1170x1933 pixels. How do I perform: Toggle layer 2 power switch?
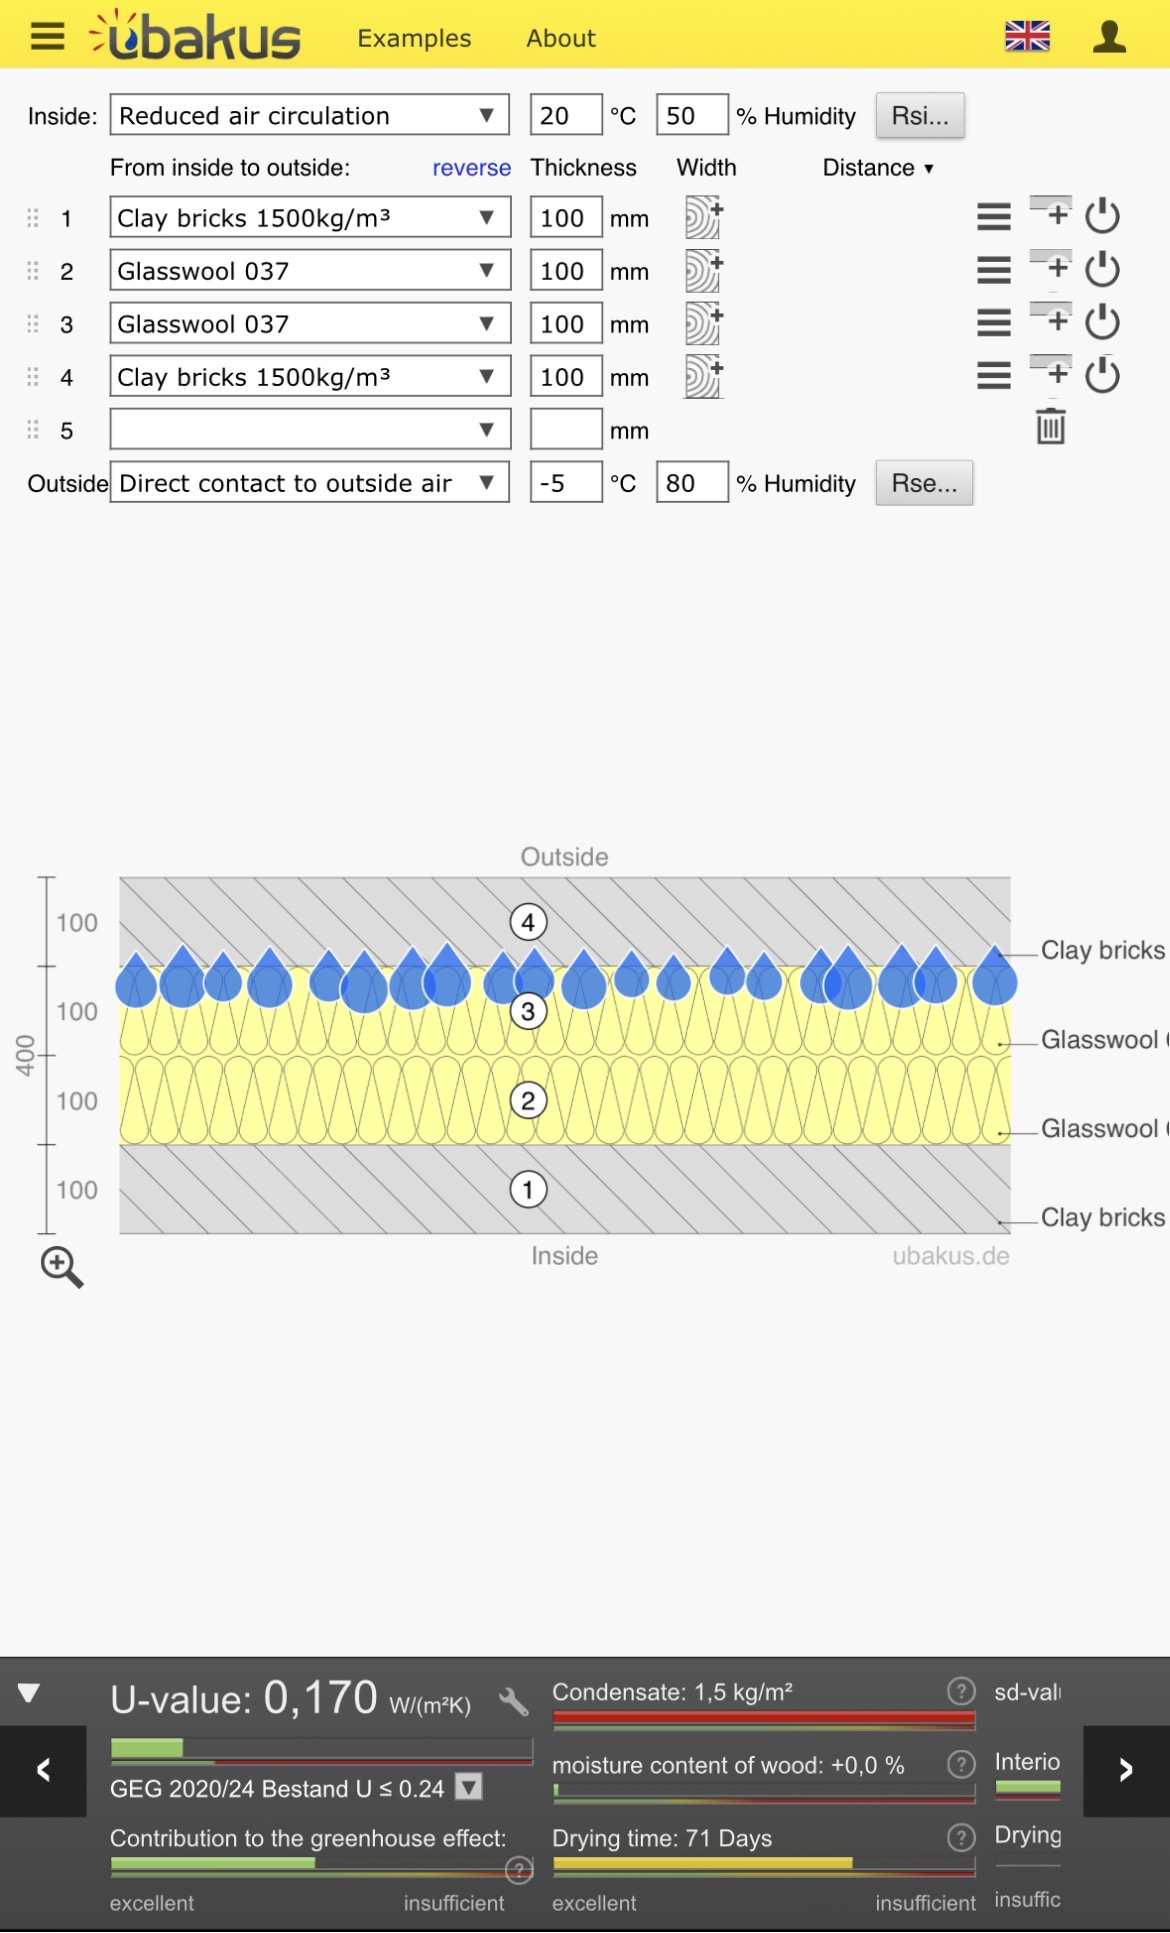tap(1102, 270)
